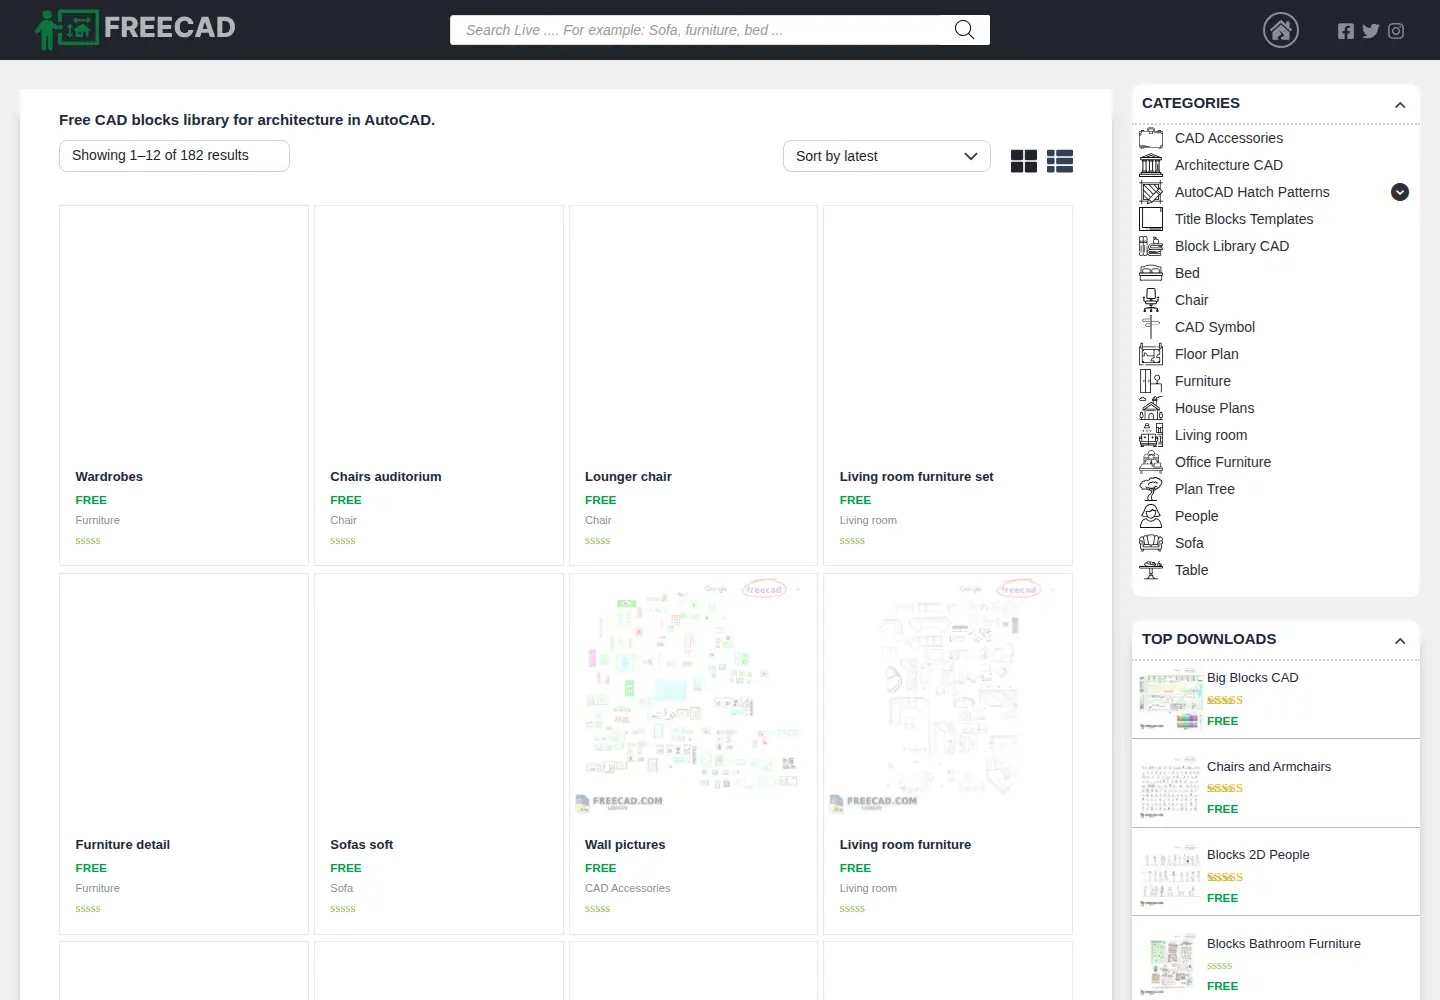The height and width of the screenshot is (1000, 1440).
Task: Open the Facebook icon in header
Action: click(1346, 31)
